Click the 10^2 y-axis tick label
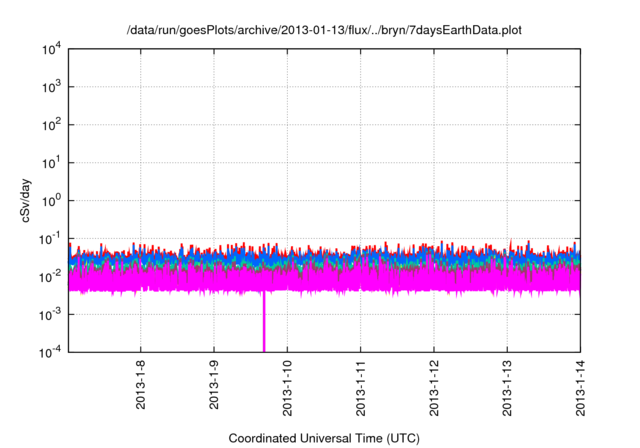Viewport: 640px width, 448px height. (x=51, y=125)
